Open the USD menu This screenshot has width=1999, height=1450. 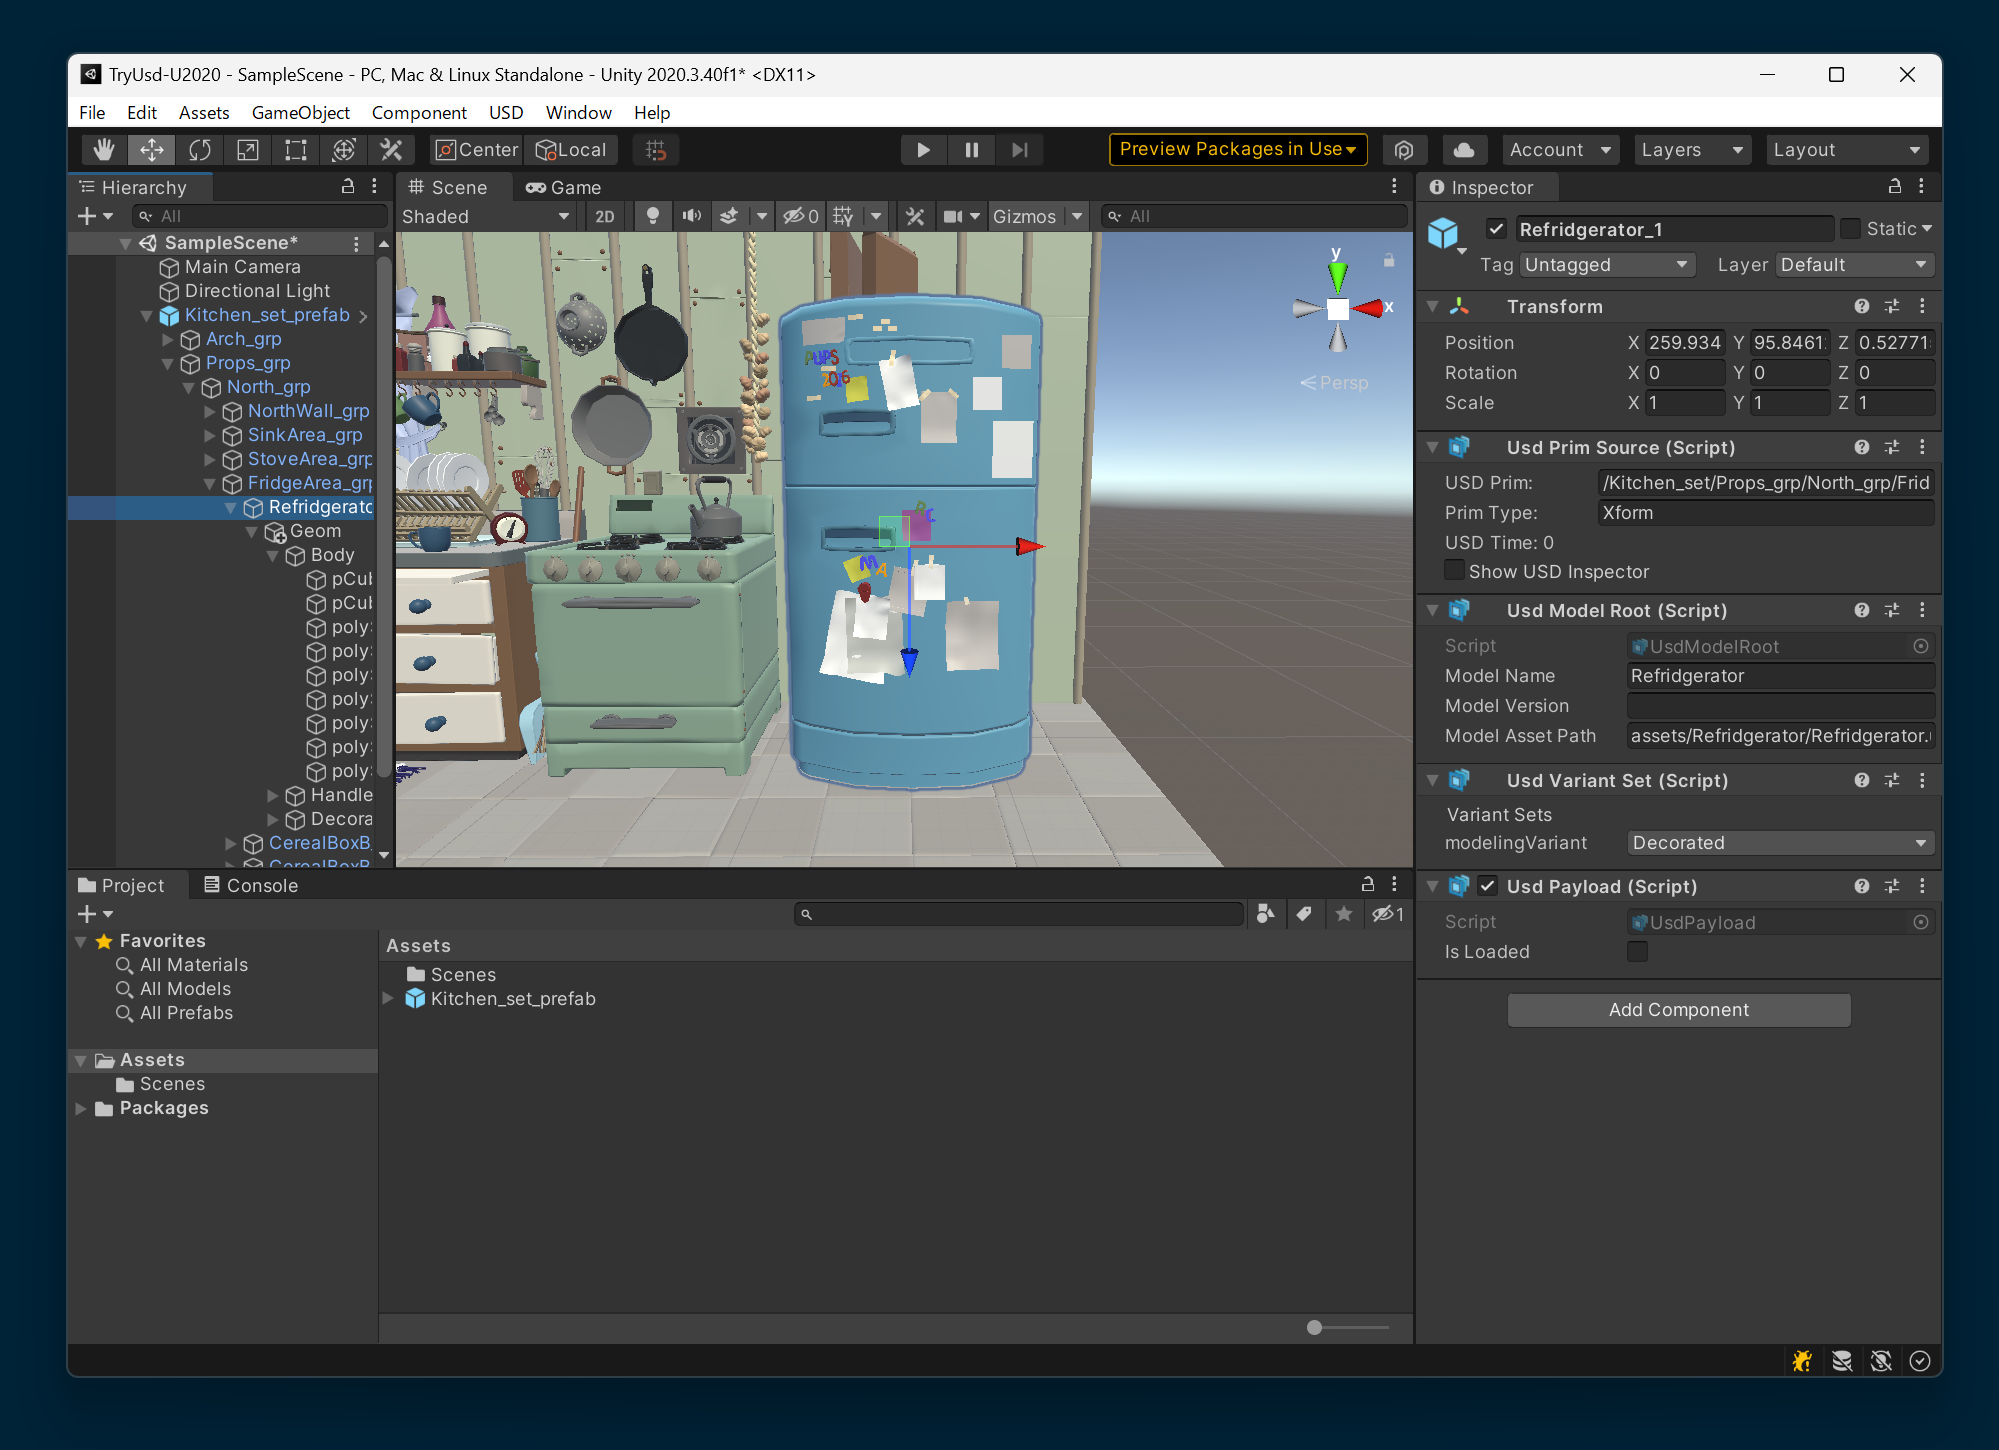coord(505,113)
